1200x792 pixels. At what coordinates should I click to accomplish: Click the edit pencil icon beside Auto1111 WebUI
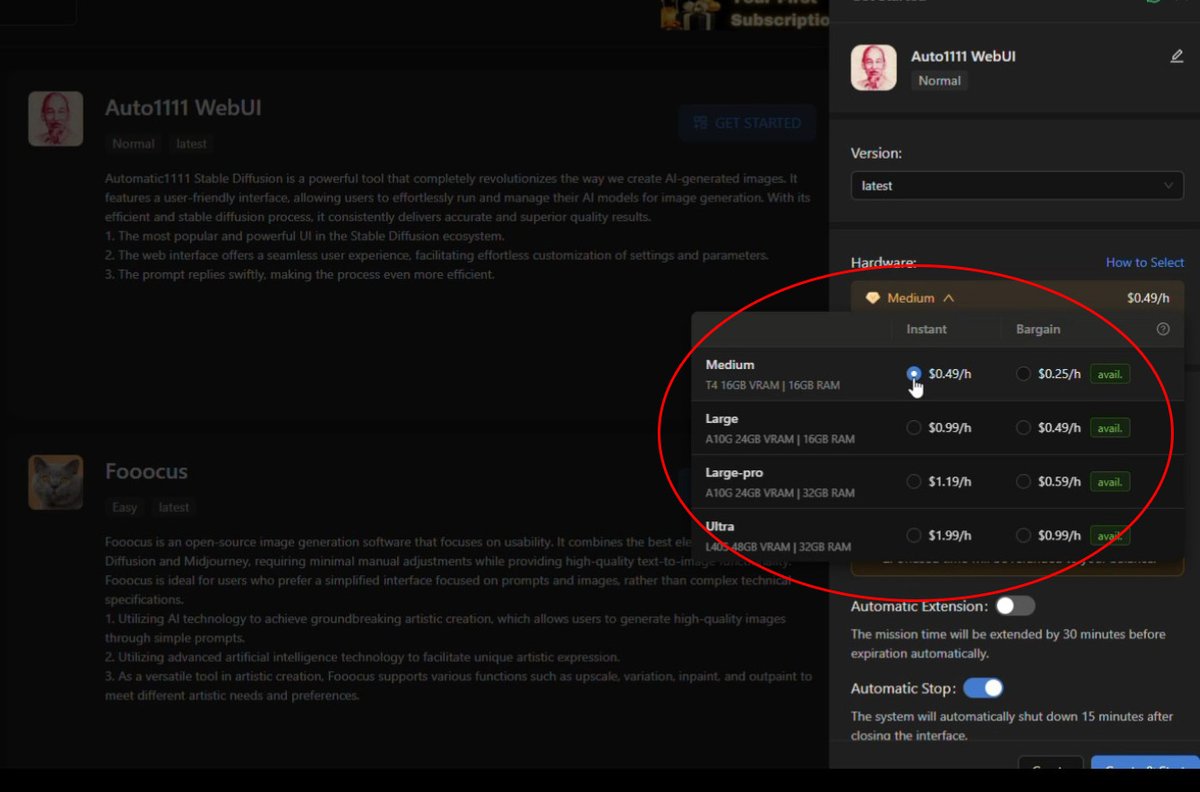coord(1176,57)
